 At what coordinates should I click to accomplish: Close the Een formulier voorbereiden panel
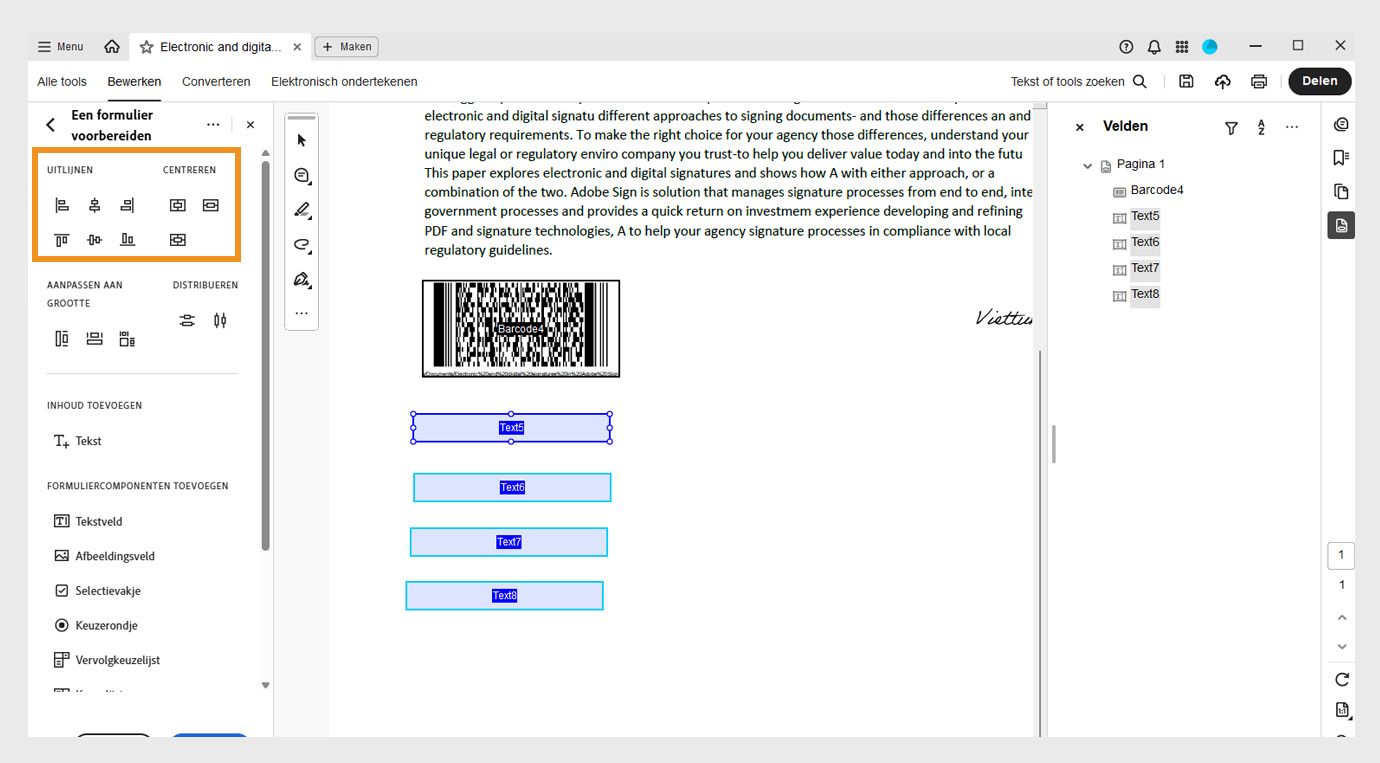(x=250, y=125)
